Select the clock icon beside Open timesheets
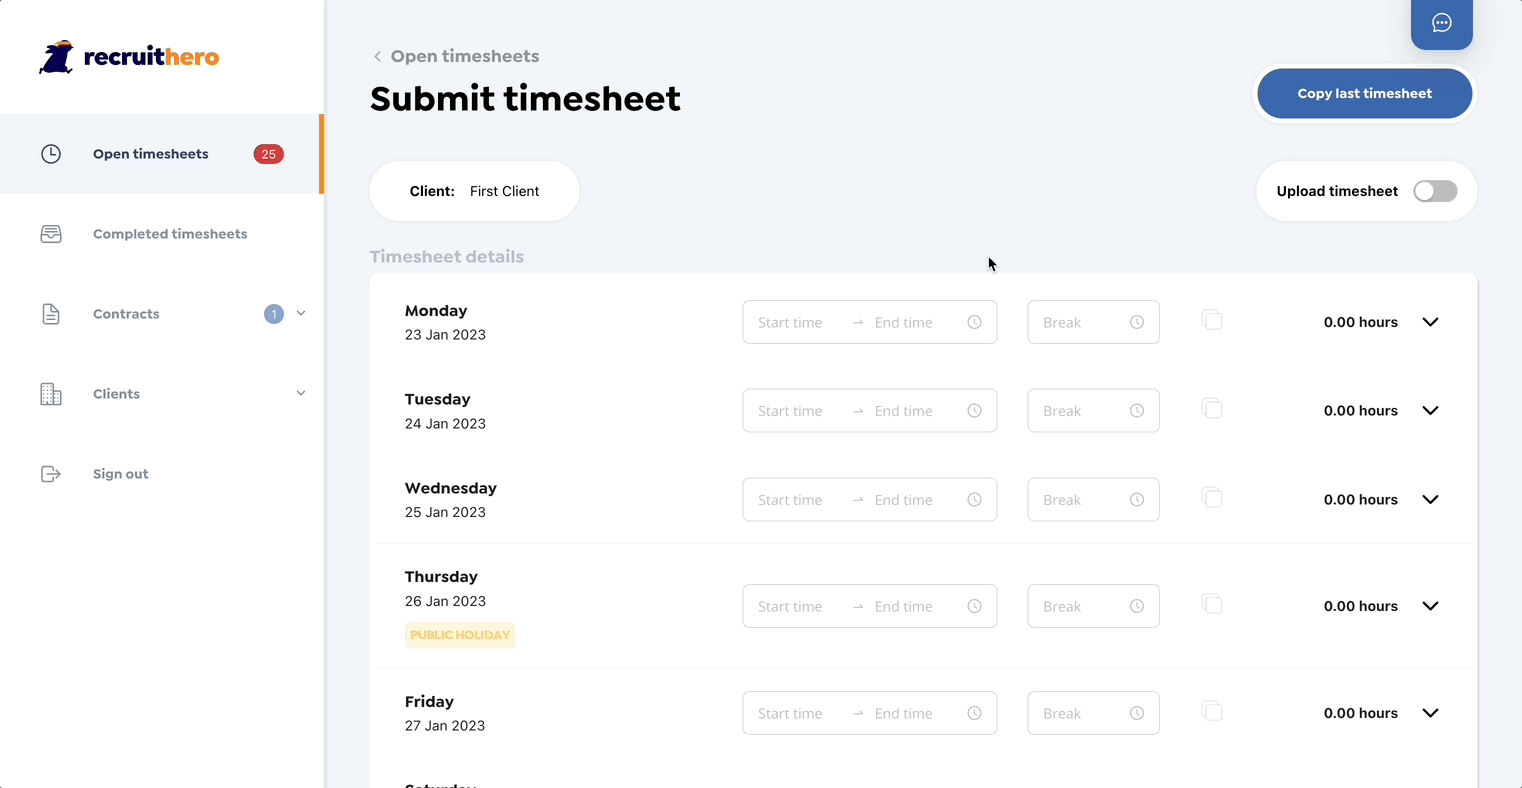 pyautogui.click(x=51, y=153)
